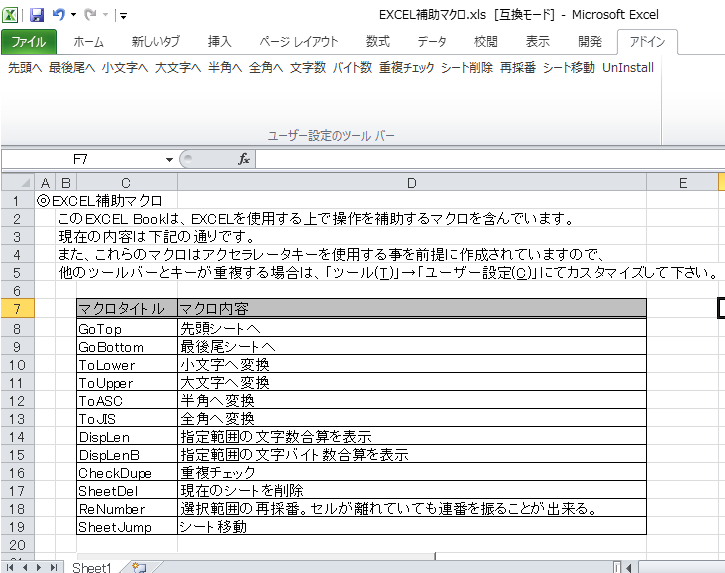Click the Redo arrow icon
Viewport: 725px width, 573px height.
[90, 15]
